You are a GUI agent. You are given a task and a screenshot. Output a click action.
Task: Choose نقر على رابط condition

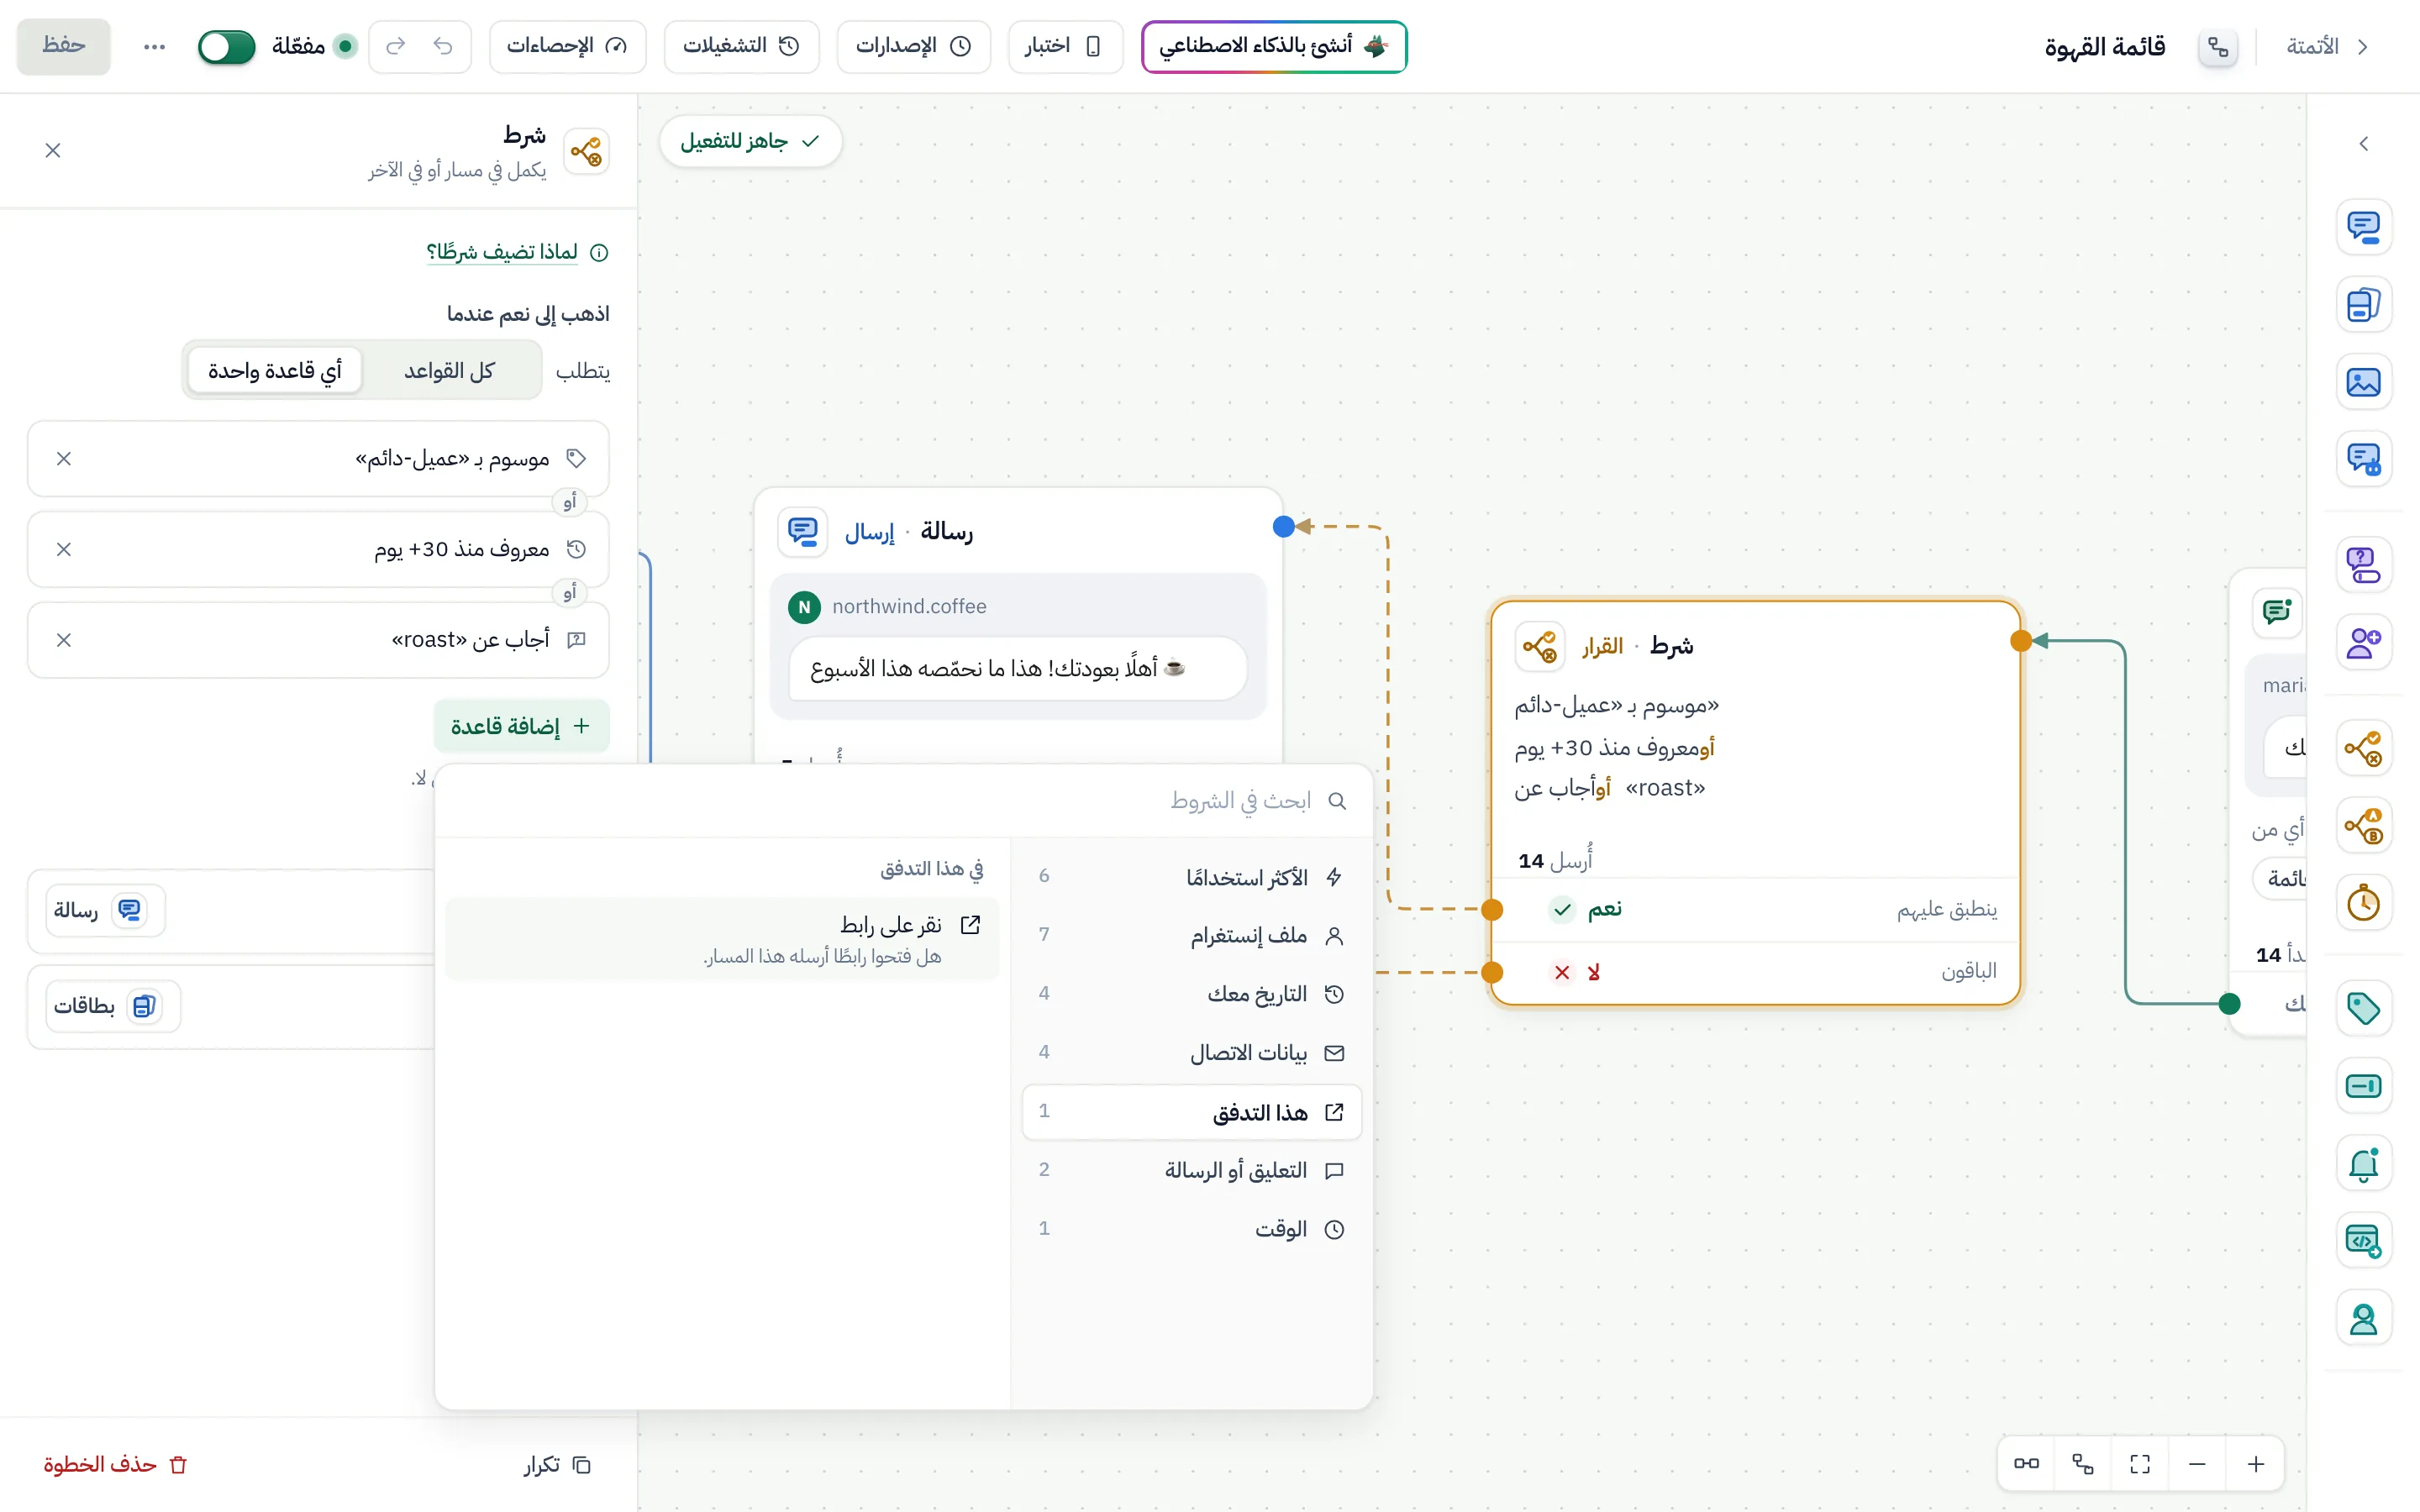tap(722, 939)
